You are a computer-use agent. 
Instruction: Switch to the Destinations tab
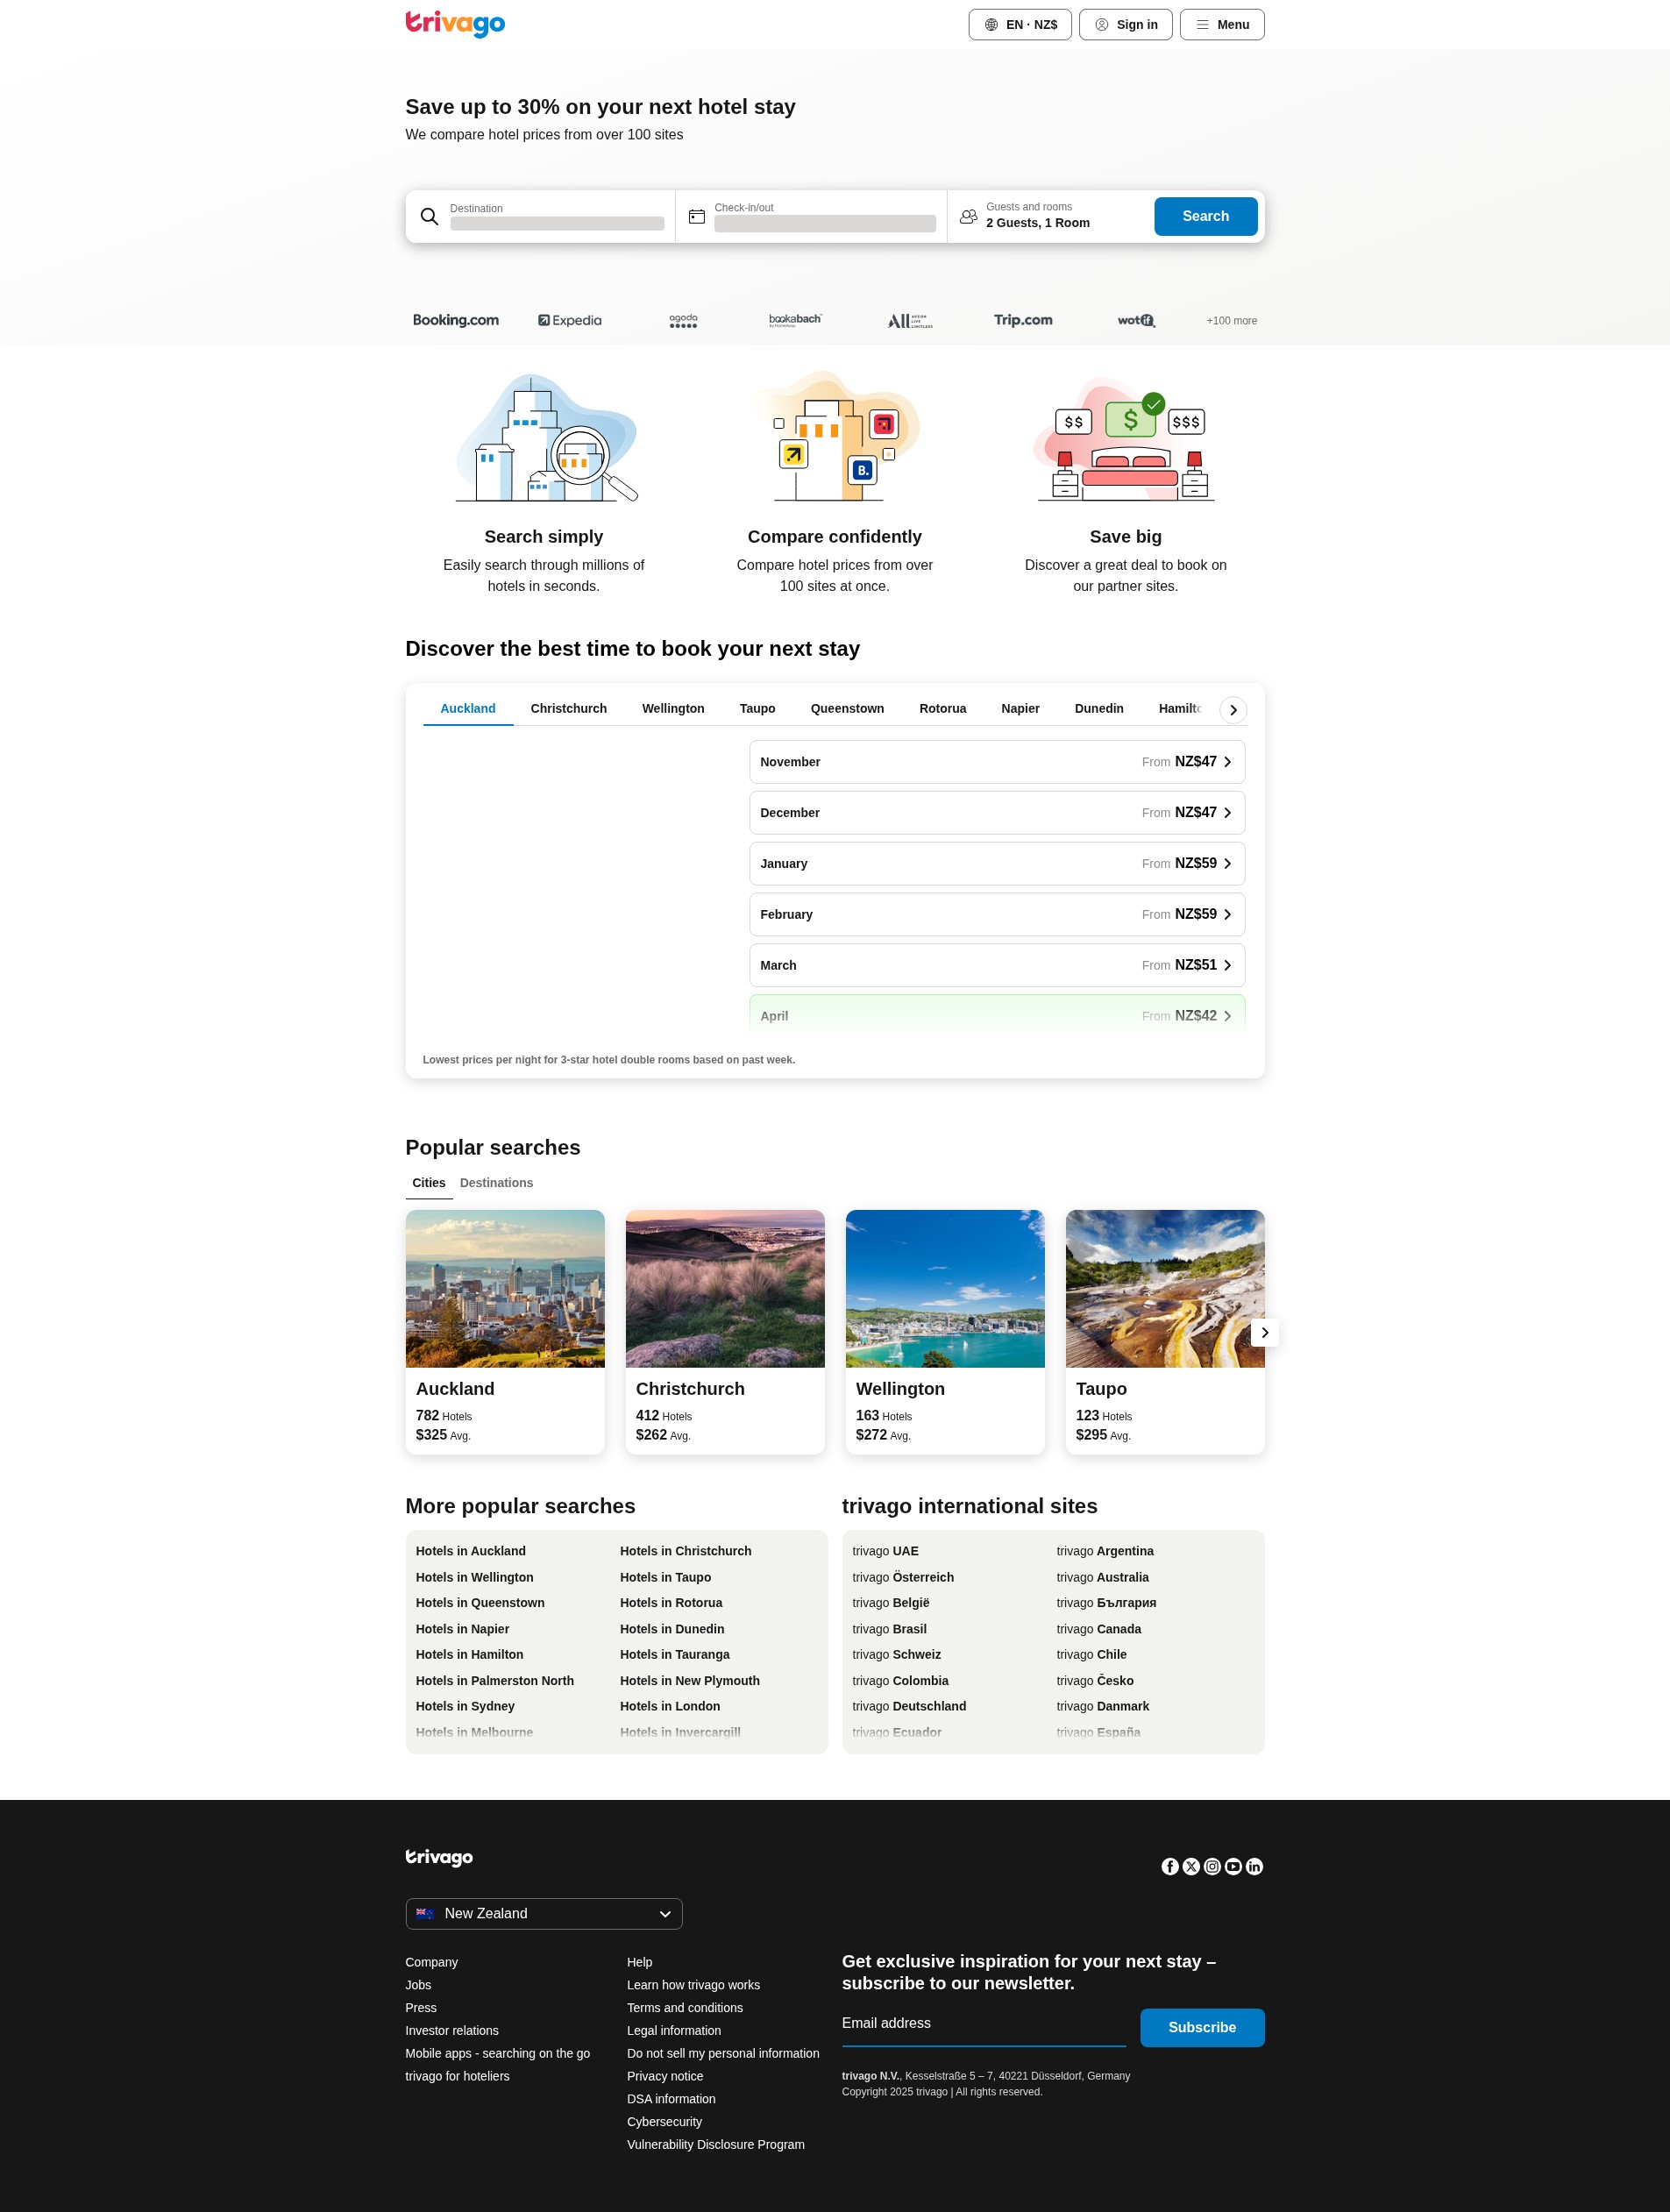pos(496,1183)
